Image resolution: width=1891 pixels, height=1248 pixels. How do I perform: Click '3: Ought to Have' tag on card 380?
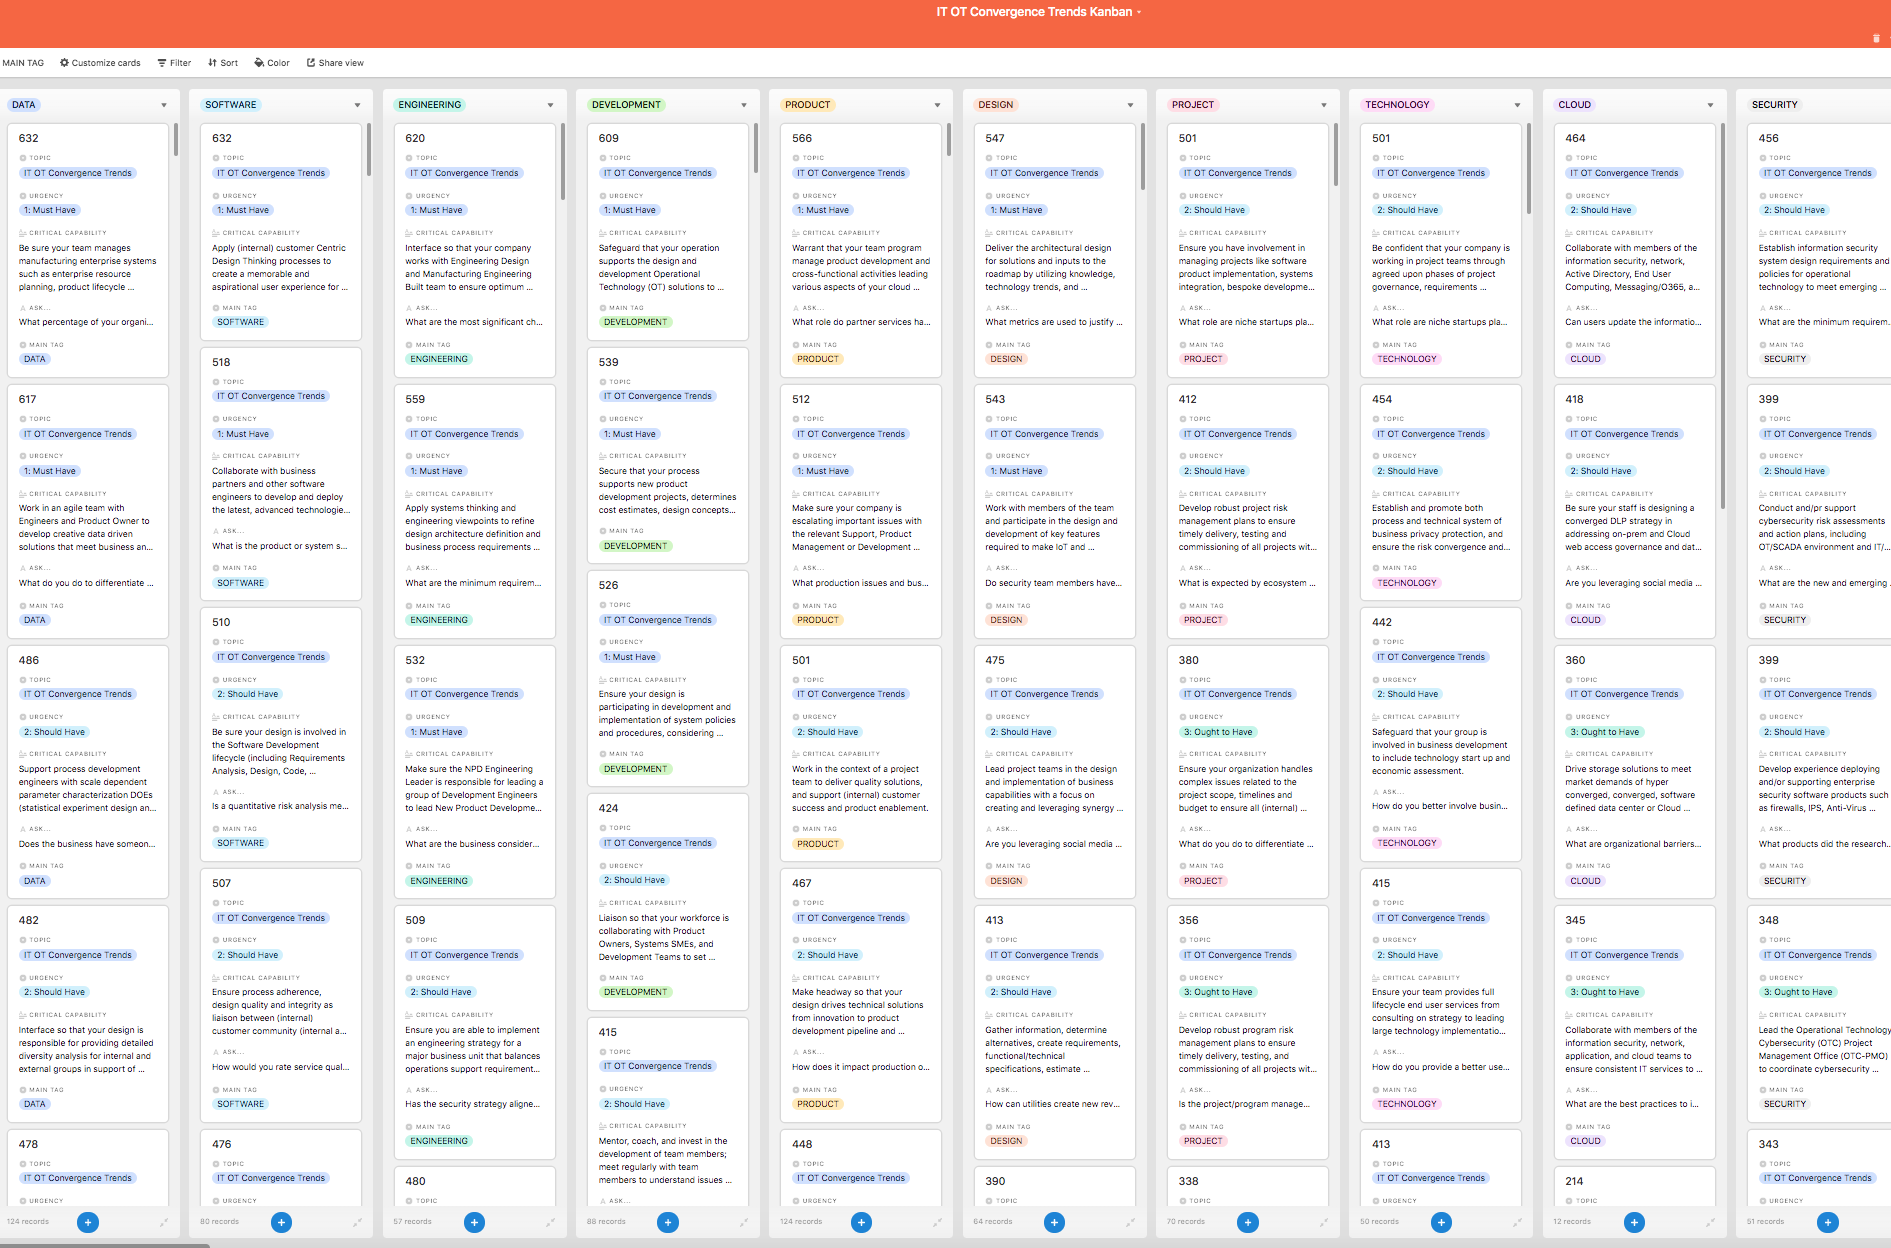tap(1217, 732)
